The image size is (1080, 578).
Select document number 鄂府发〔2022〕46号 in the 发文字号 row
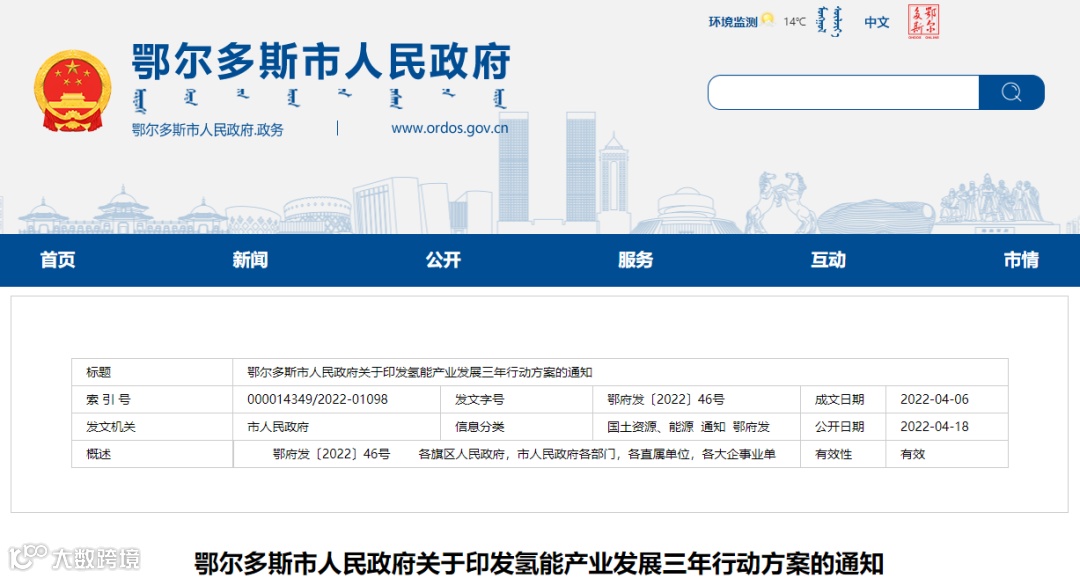point(665,400)
